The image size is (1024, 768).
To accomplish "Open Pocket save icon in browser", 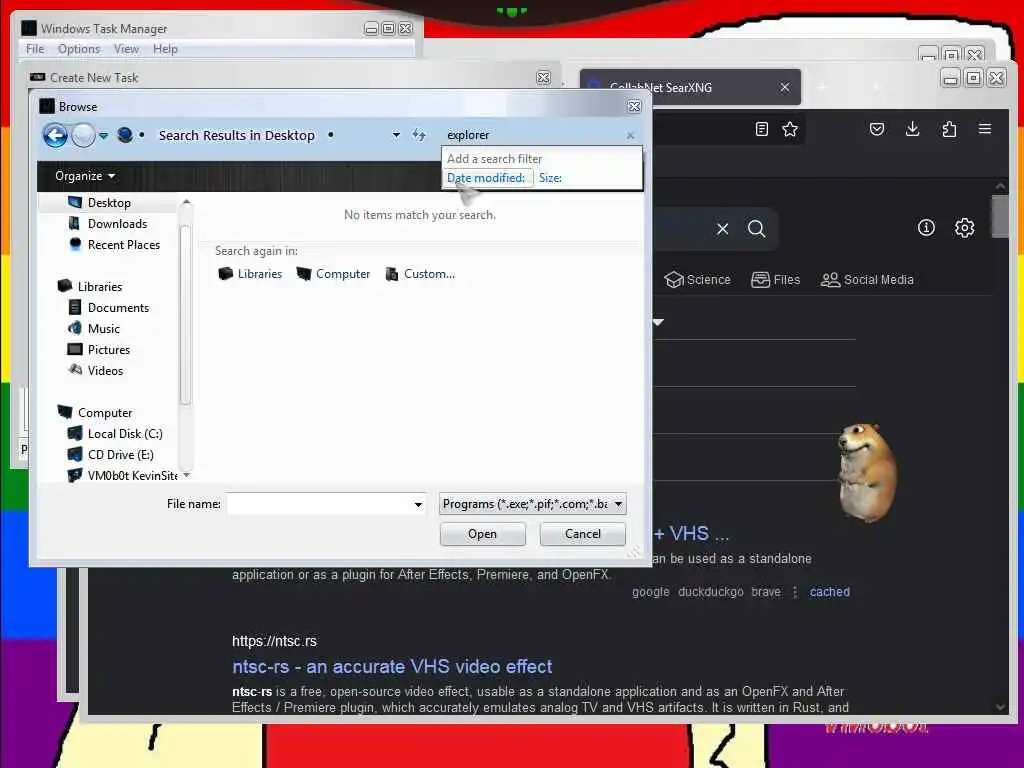I will (877, 129).
